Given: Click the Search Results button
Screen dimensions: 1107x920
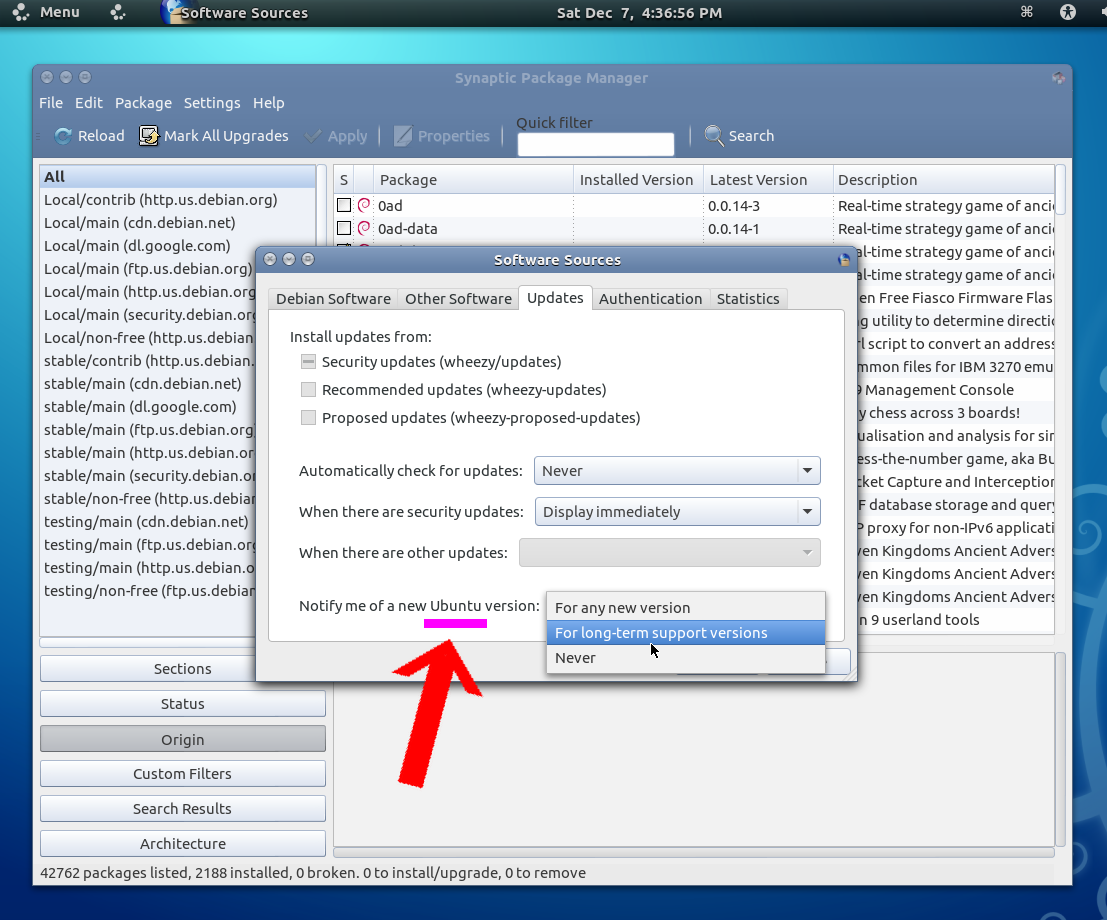Looking at the screenshot, I should tap(183, 808).
